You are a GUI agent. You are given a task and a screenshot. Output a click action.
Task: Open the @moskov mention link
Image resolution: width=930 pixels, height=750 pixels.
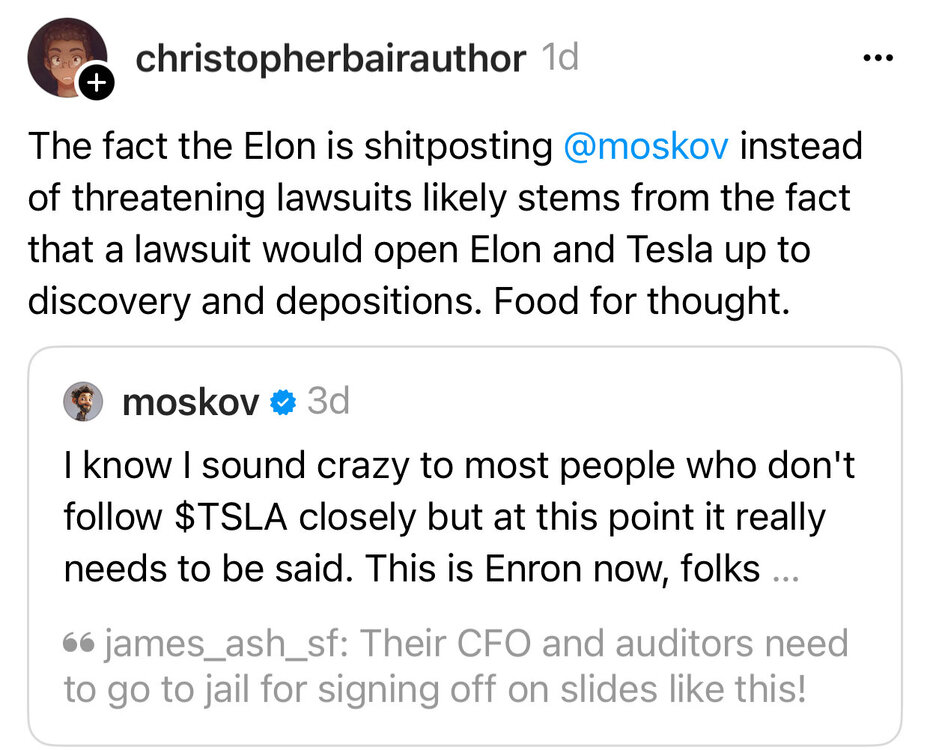click(647, 146)
